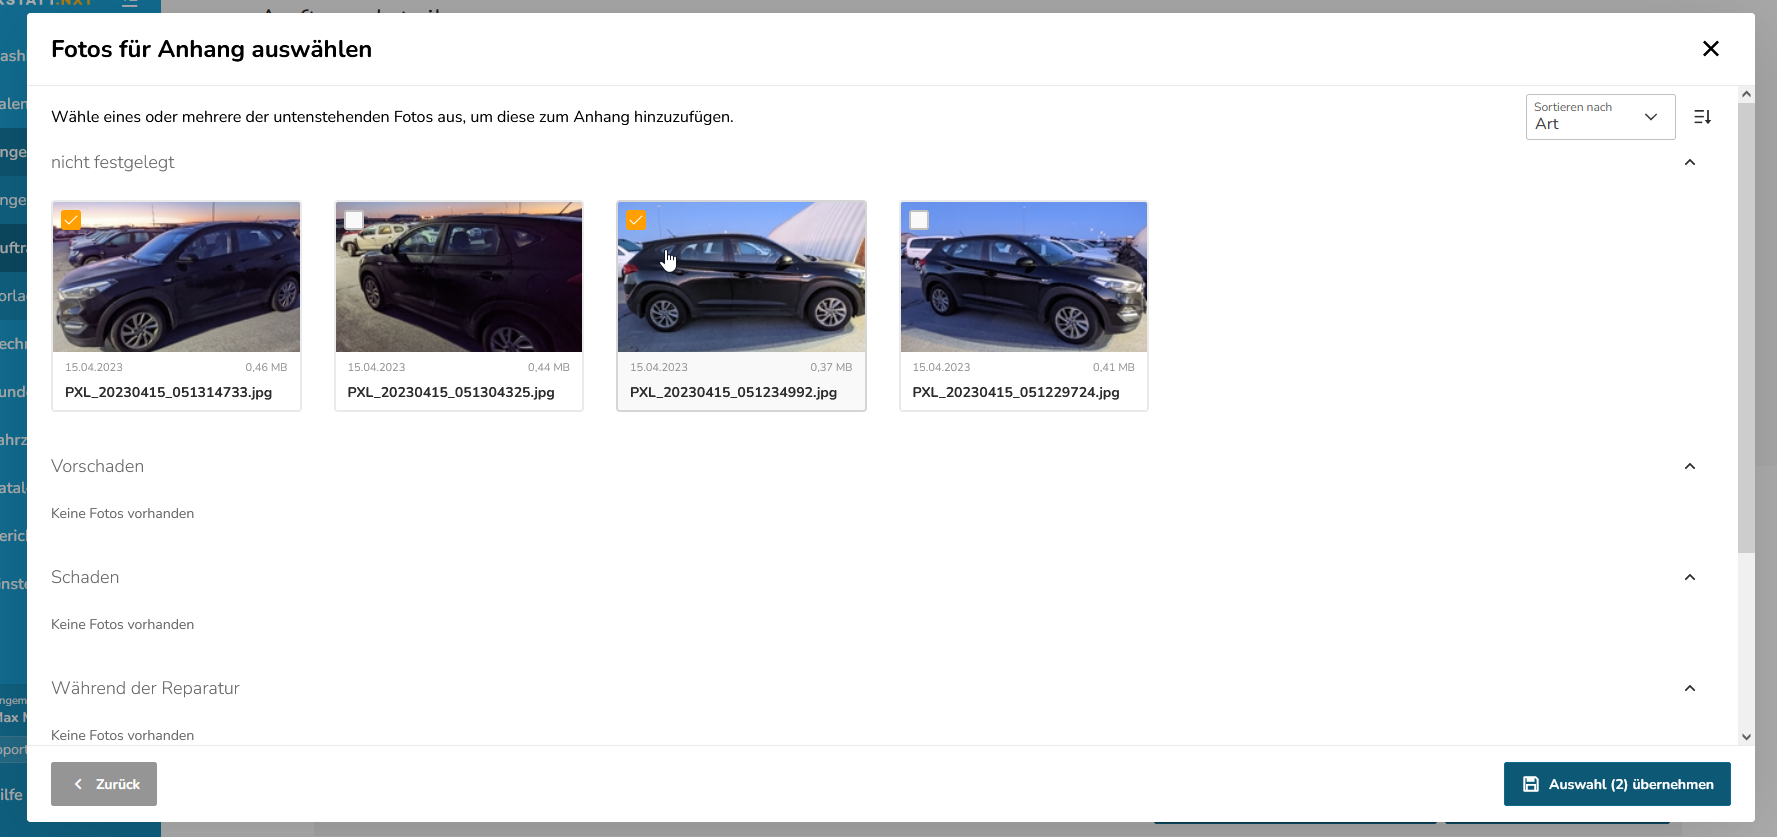This screenshot has width=1777, height=837.
Task: Click the 'nicht festgelegt' heading
Action: pos(112,162)
